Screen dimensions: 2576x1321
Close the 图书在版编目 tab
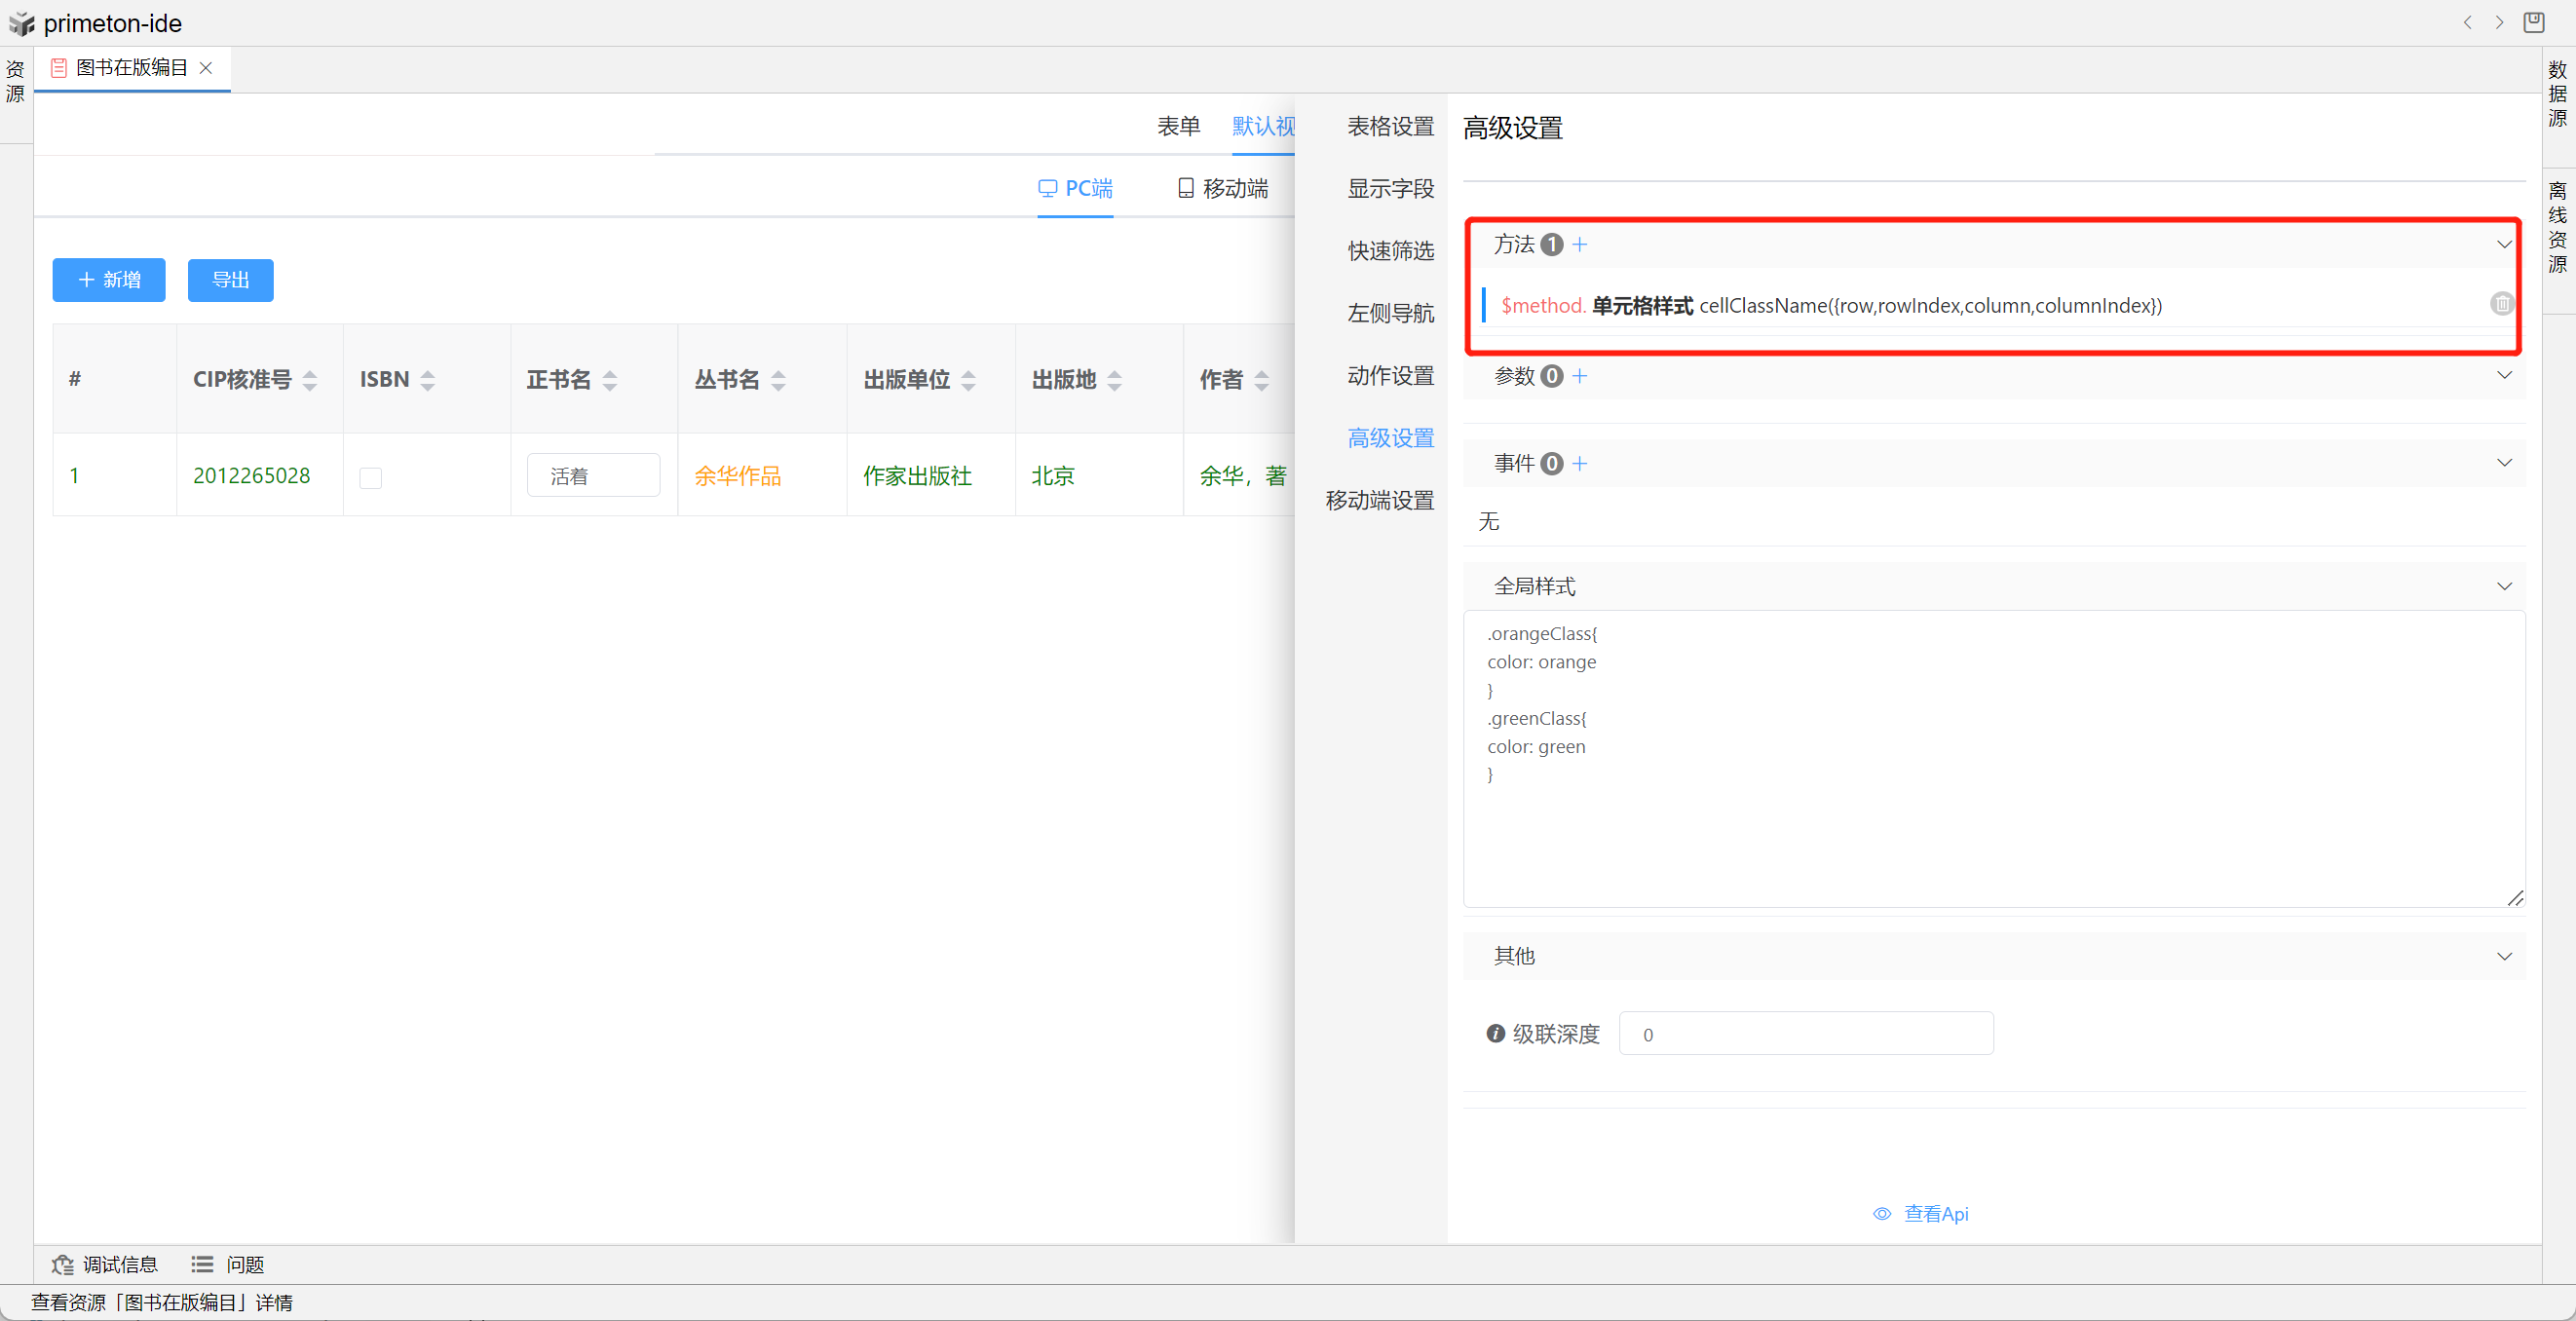coord(206,68)
